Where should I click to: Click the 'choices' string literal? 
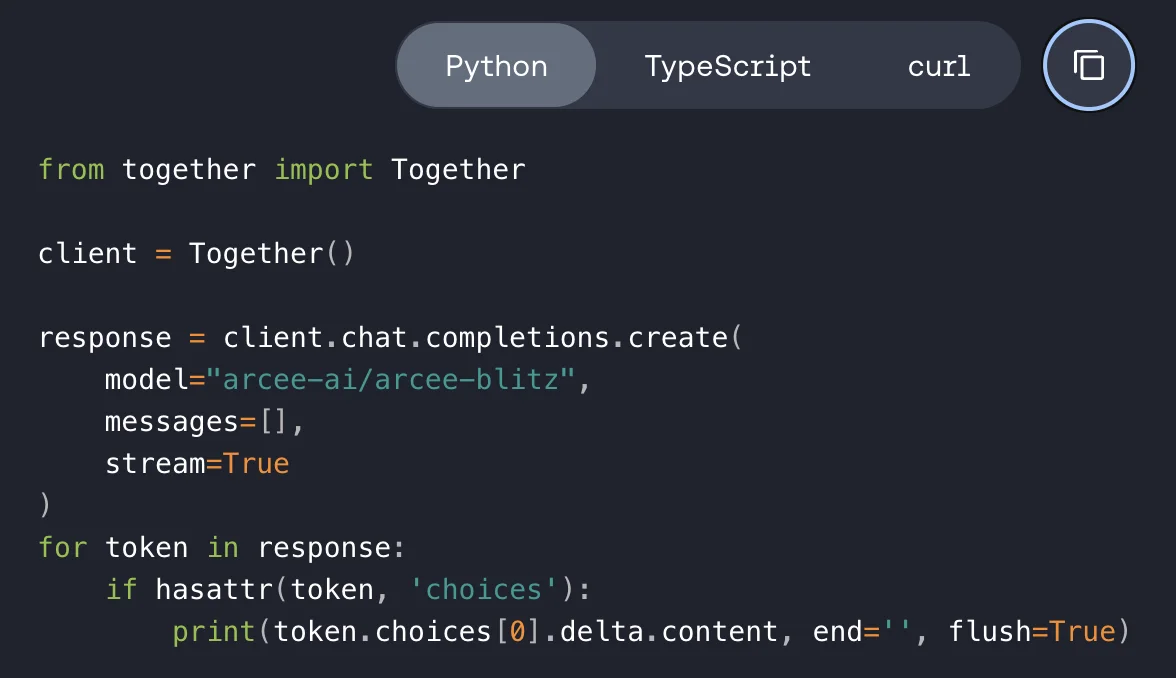point(484,590)
